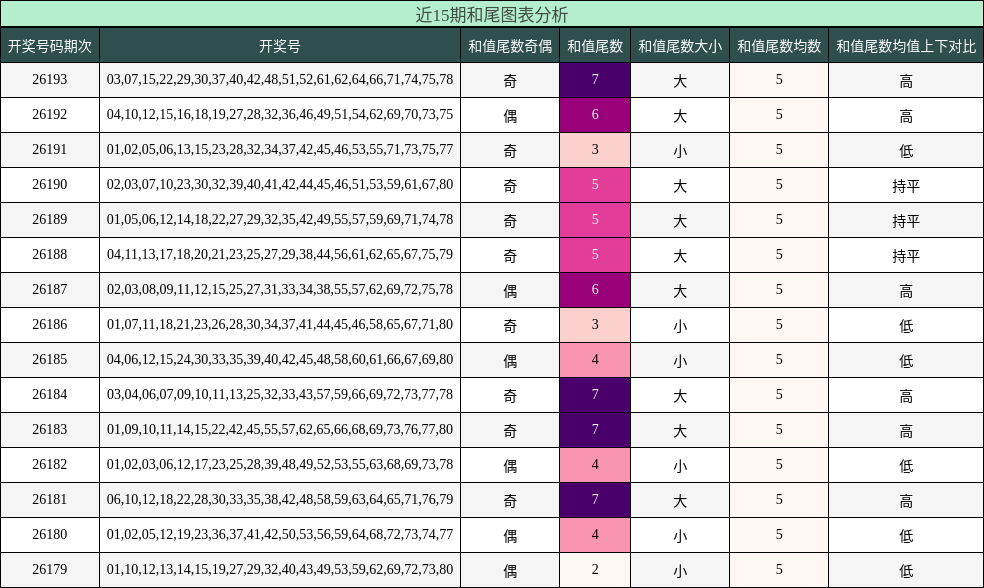Select the 和值尾数奇偶 column header

510,46
